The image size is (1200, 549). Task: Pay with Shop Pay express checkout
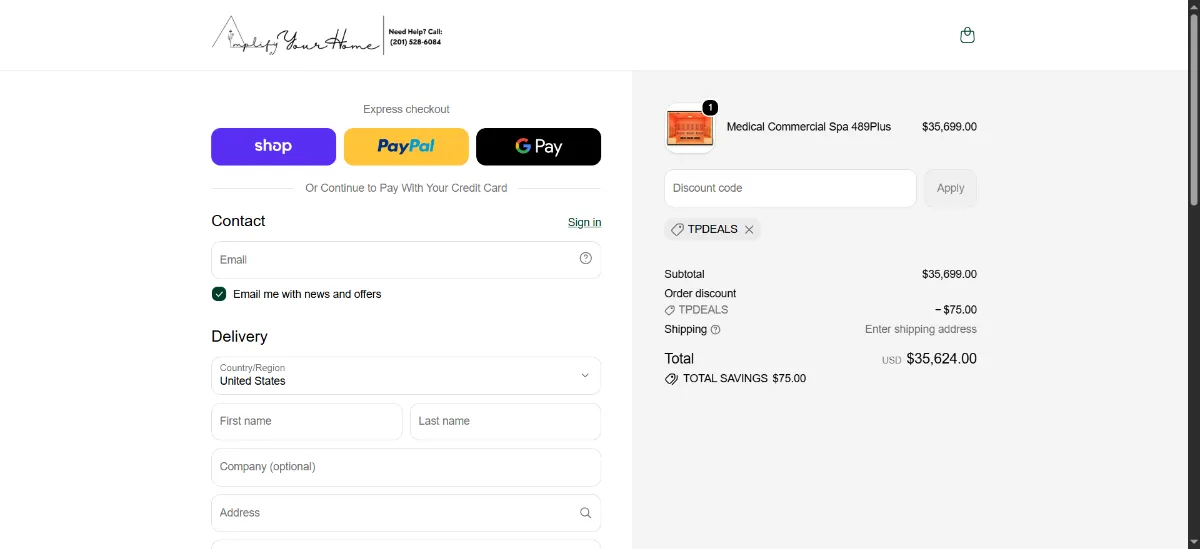tap(273, 146)
